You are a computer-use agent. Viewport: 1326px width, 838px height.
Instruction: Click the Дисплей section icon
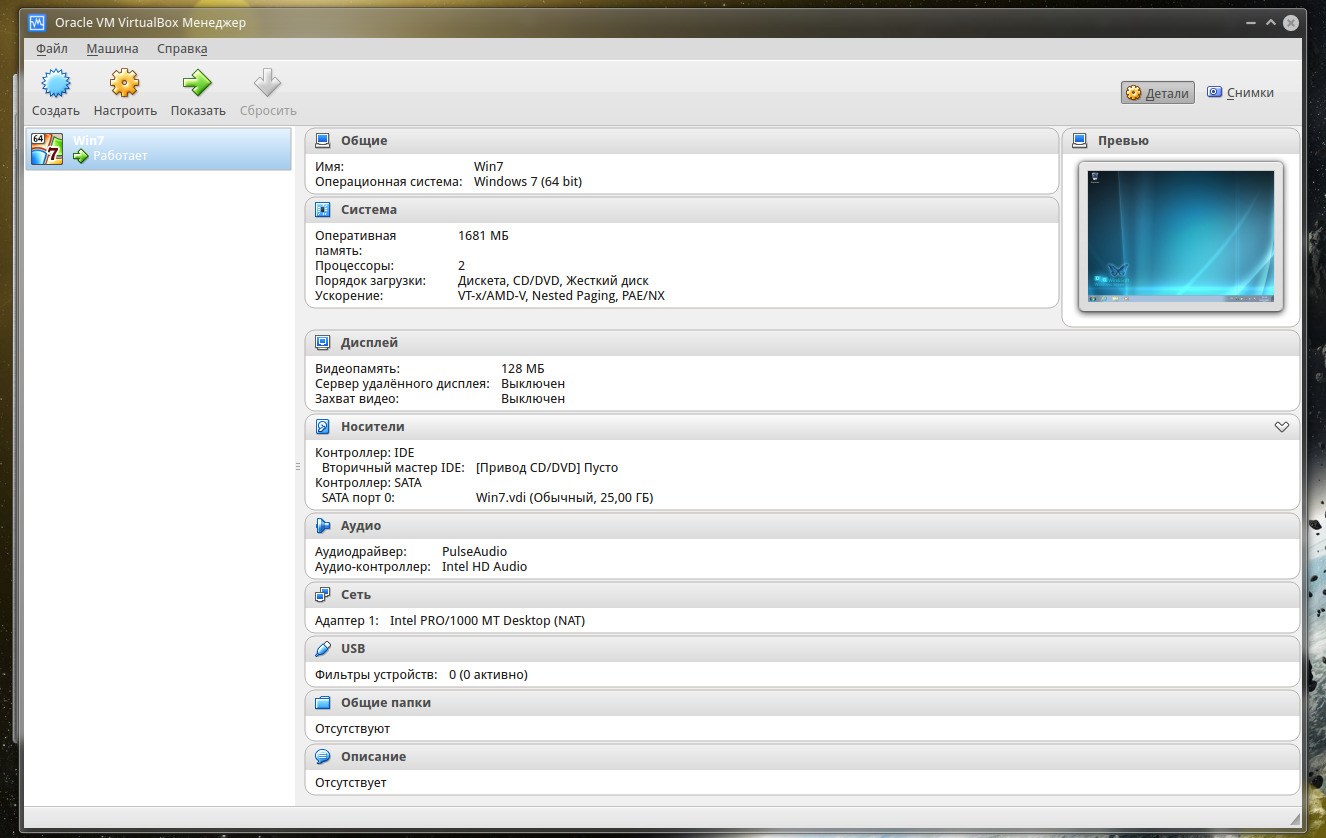(323, 343)
